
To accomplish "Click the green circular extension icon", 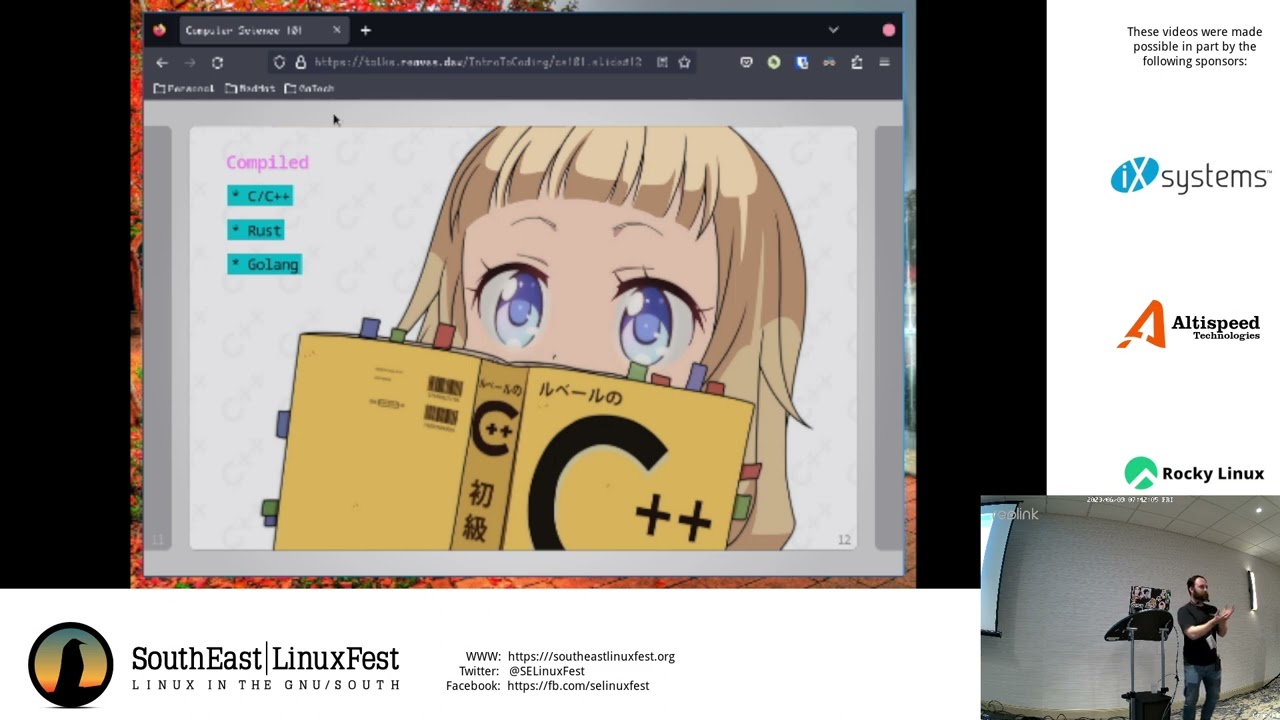I will point(774,62).
